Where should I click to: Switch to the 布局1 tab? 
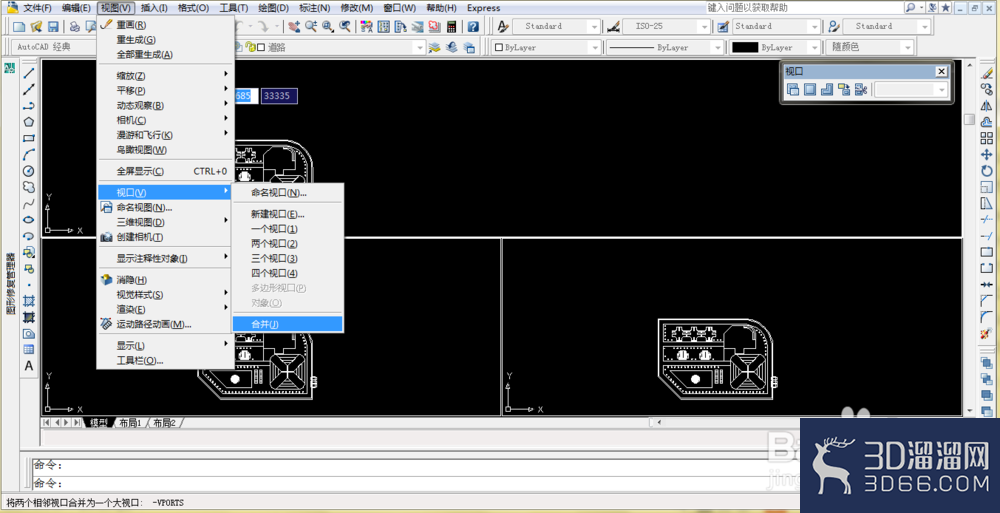click(x=130, y=423)
